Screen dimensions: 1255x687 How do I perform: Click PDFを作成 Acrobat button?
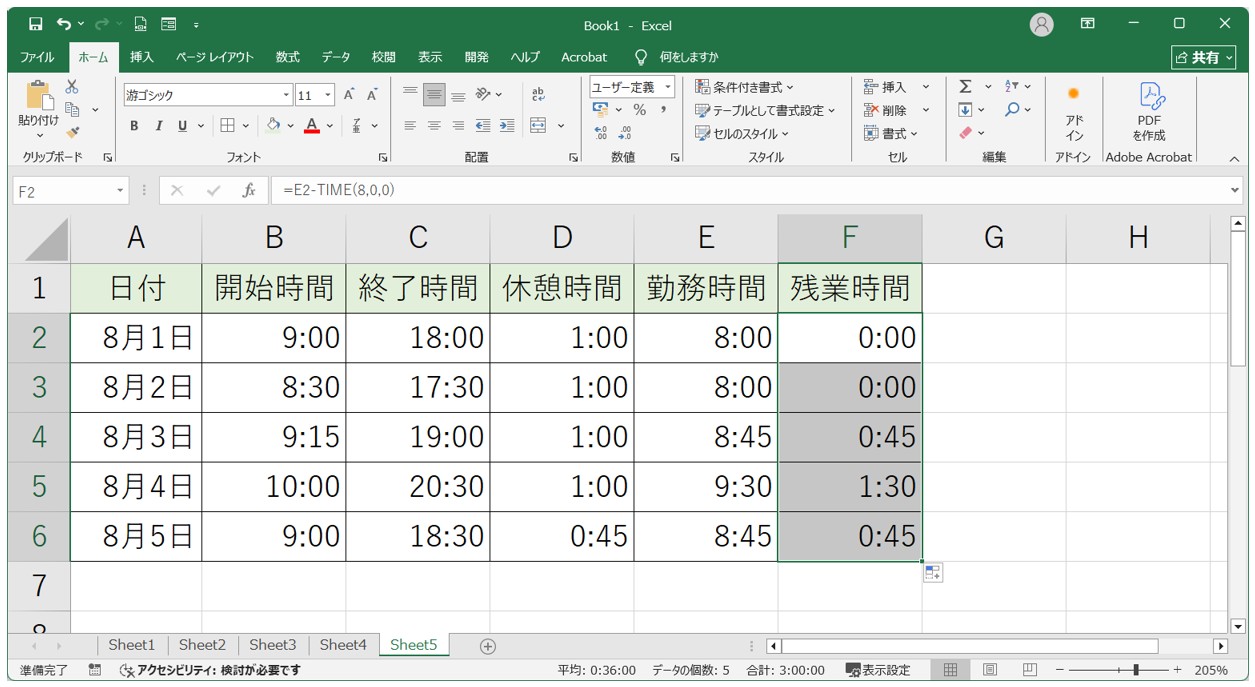(x=1149, y=112)
